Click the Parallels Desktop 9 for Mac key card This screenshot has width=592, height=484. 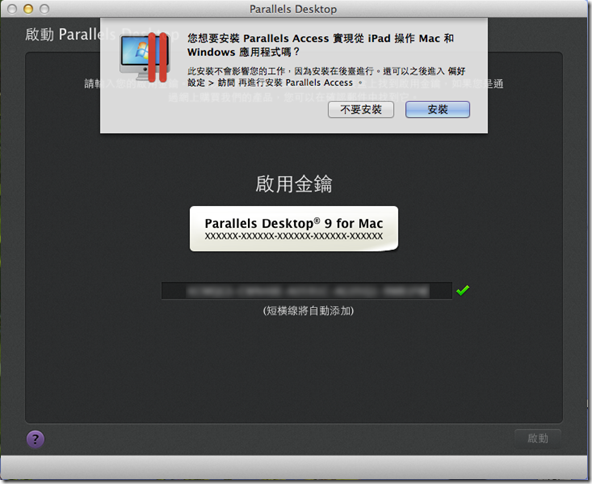coord(294,229)
